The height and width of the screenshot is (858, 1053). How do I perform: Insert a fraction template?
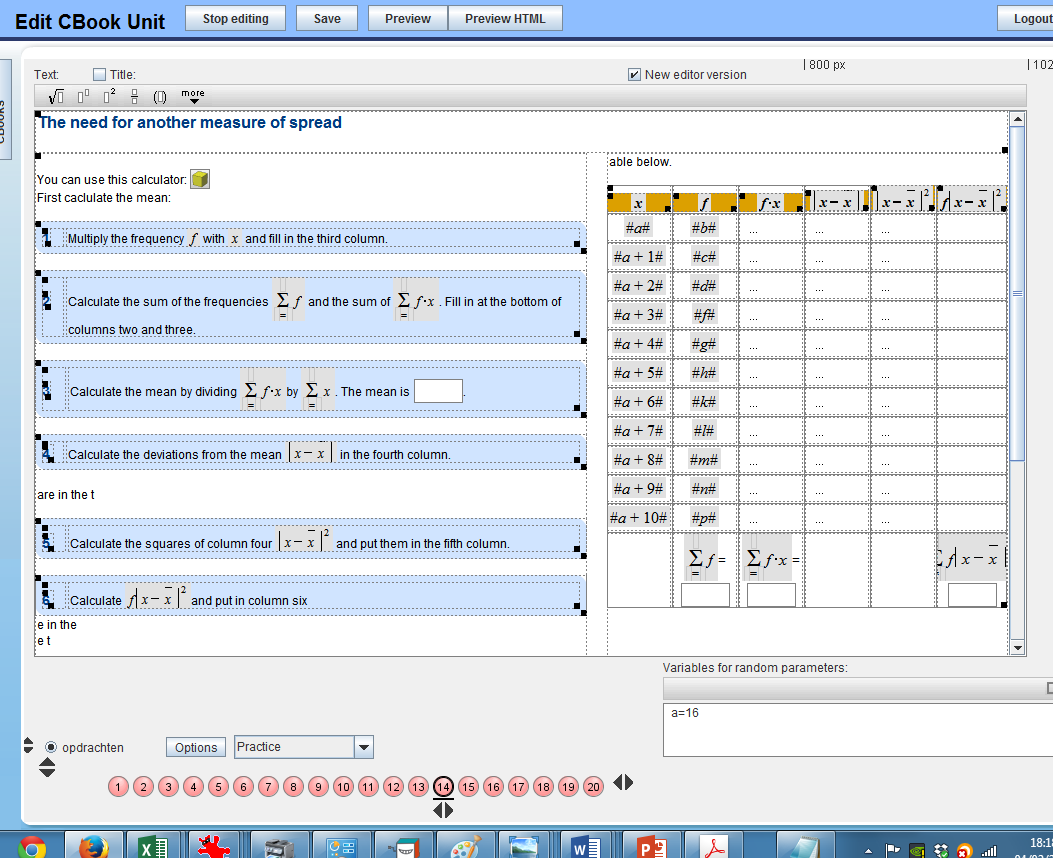coord(135,96)
